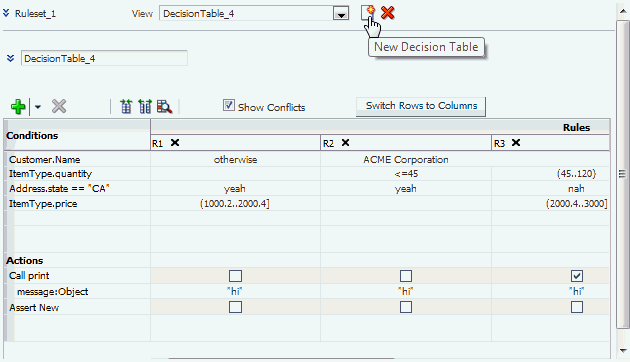Select the Customer.Name condition row
630x362 pixels.
point(45,160)
